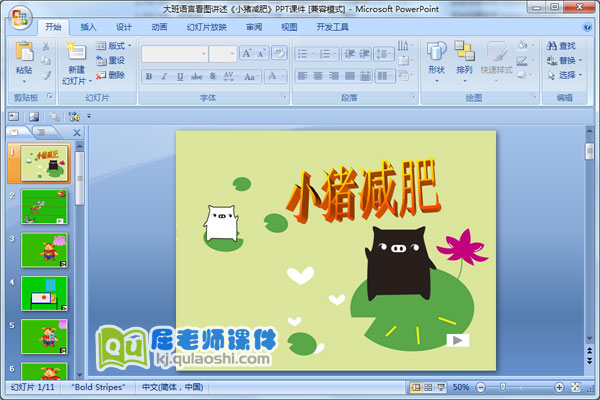Switch to Normal view in status bar
600x400 pixels.
click(416, 388)
